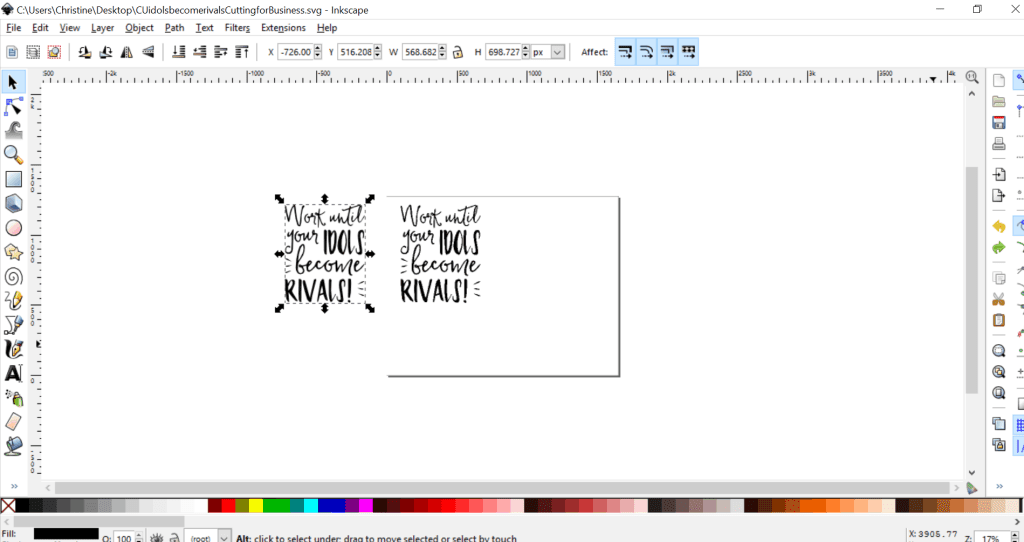
Task: Click the zoom percentage field
Action: pyautogui.click(x=990, y=538)
